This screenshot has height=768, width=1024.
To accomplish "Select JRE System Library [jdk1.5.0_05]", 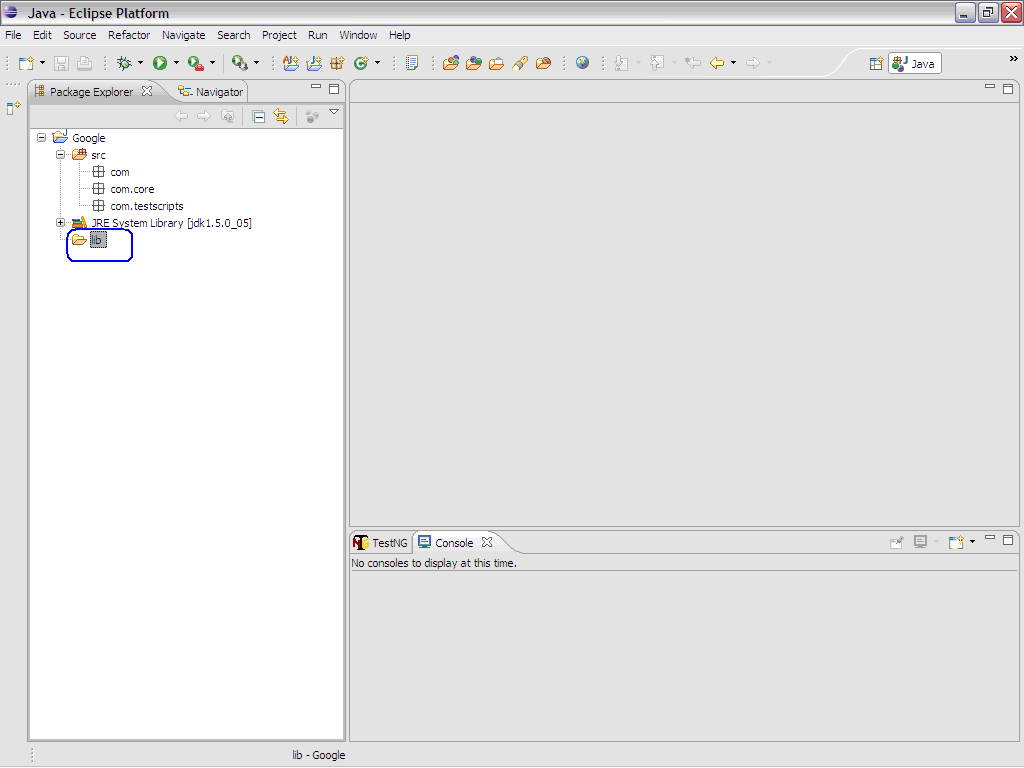I will point(171,223).
